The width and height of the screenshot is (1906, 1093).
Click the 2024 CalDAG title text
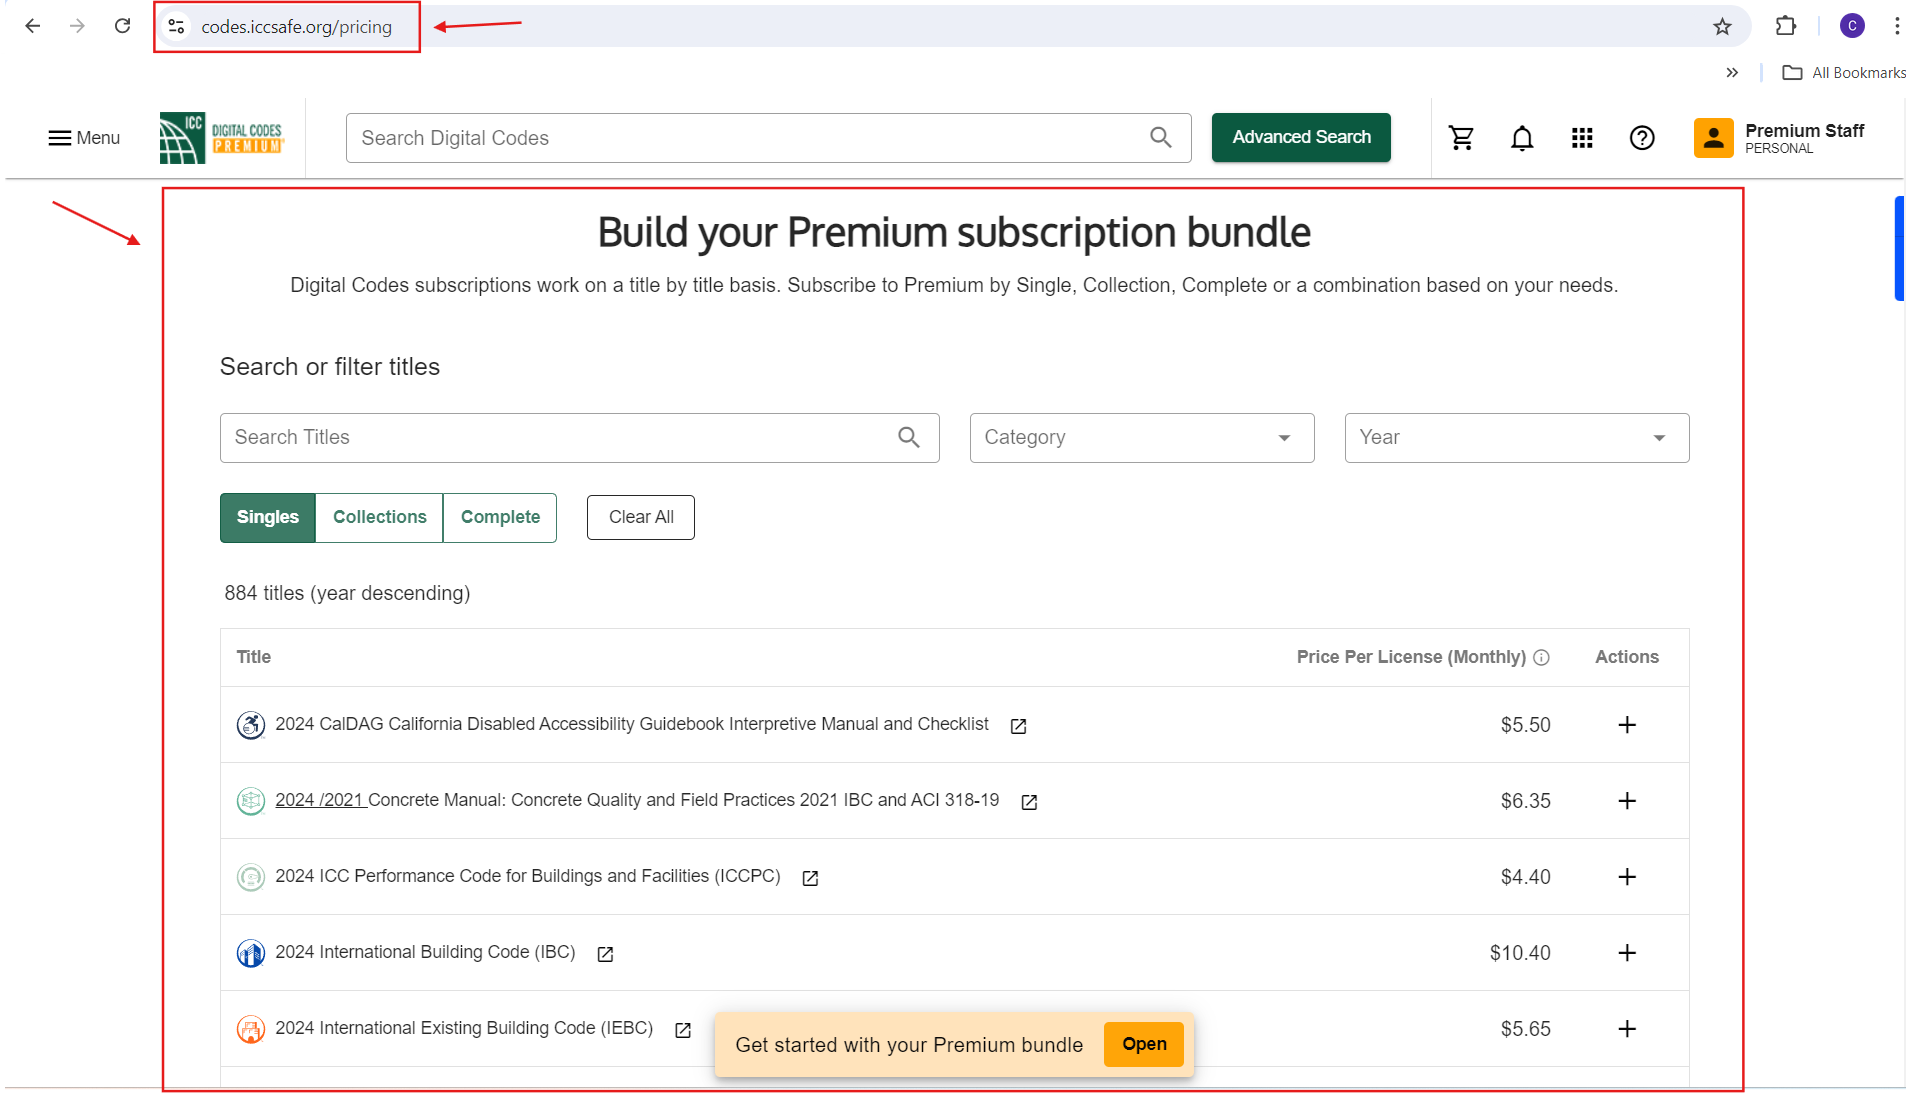coord(632,724)
